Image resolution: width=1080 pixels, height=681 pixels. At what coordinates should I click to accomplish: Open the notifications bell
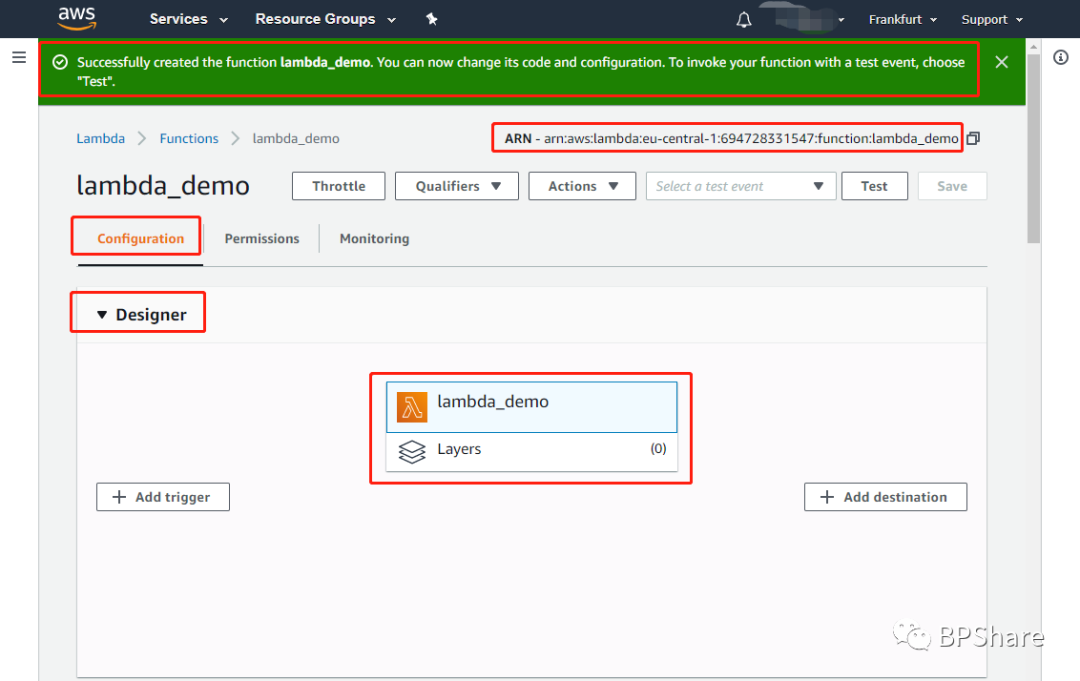pos(744,20)
